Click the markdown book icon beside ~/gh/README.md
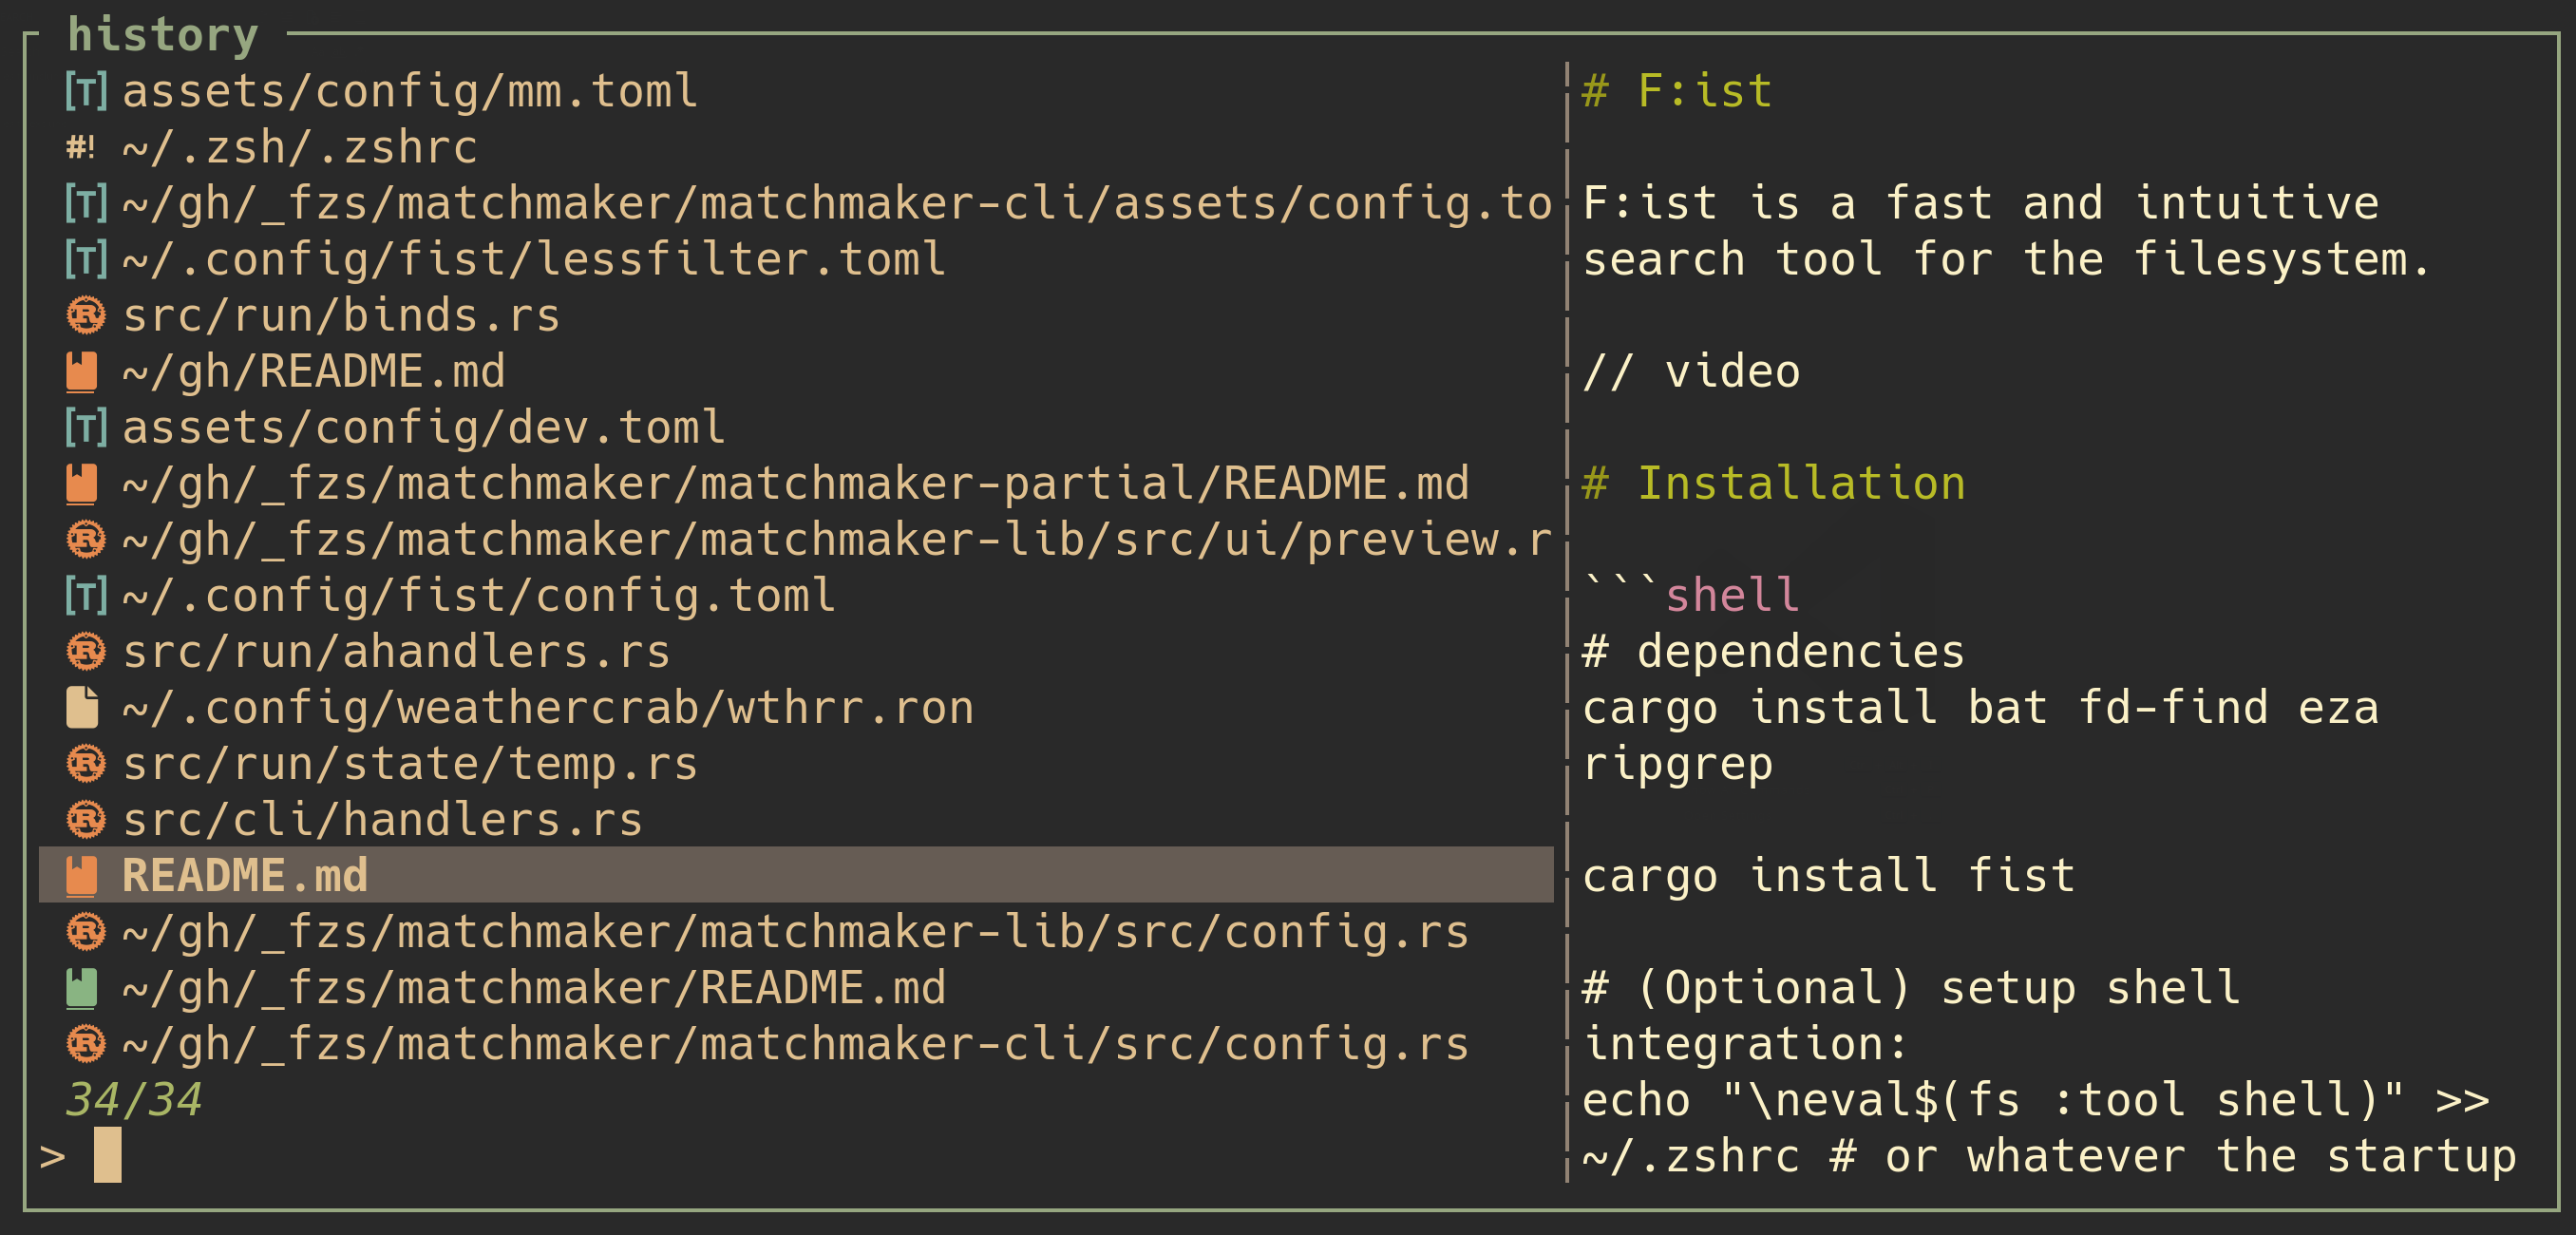Screen dimensions: 2576x1235 tap(82, 371)
